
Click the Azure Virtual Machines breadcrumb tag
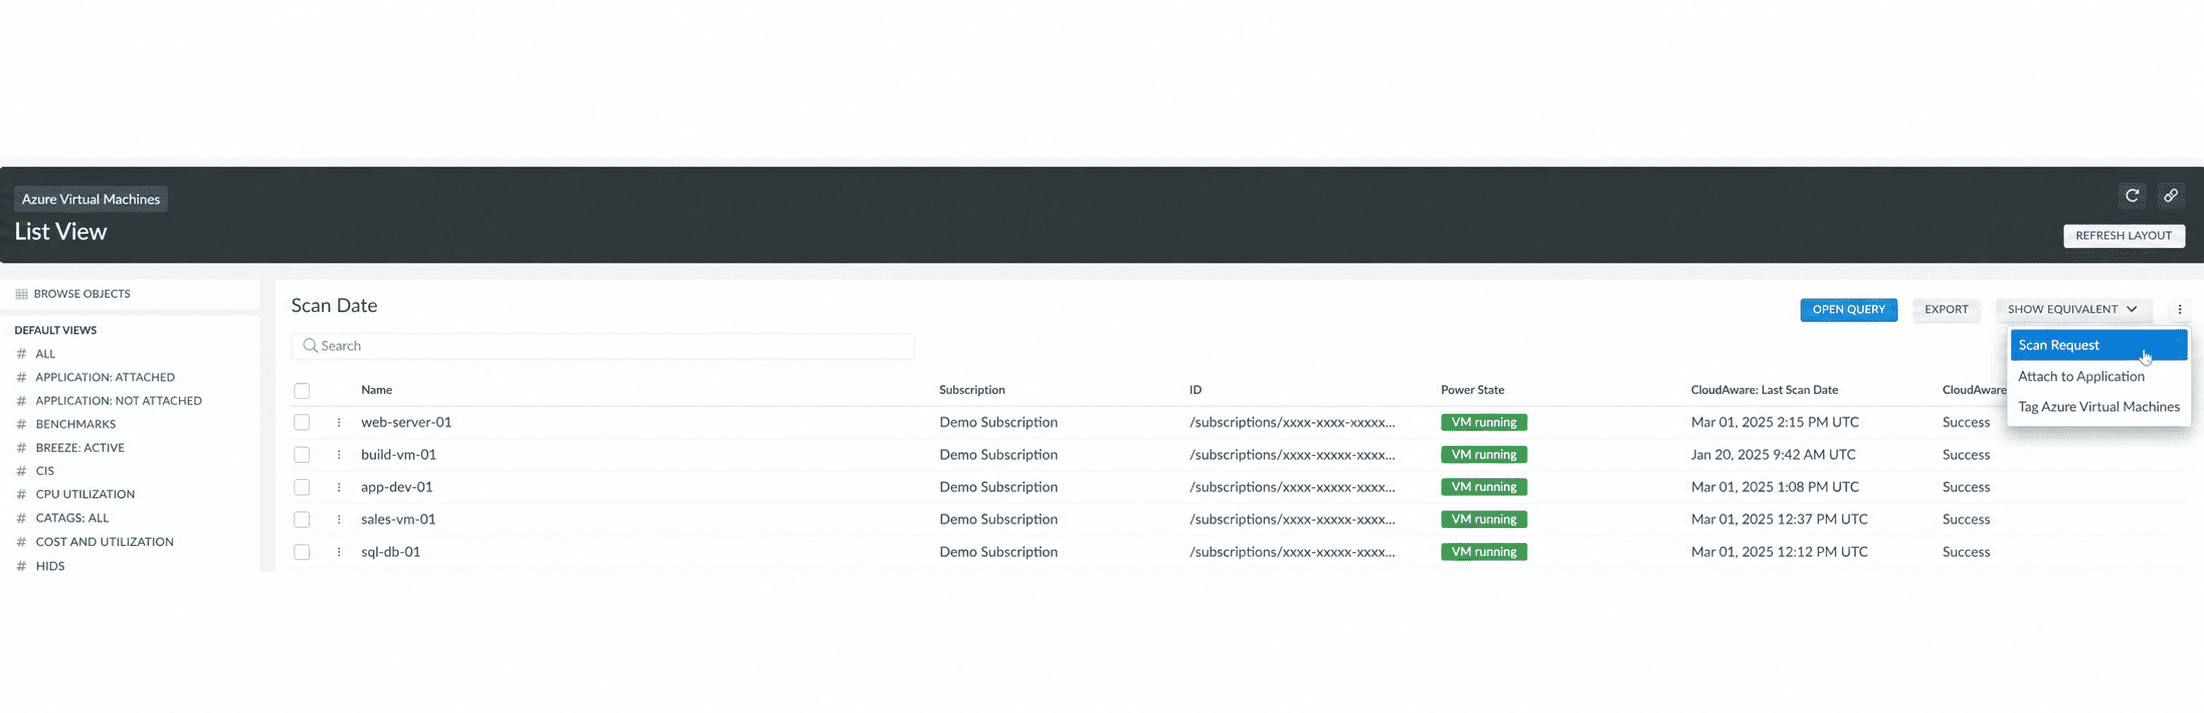(x=91, y=199)
